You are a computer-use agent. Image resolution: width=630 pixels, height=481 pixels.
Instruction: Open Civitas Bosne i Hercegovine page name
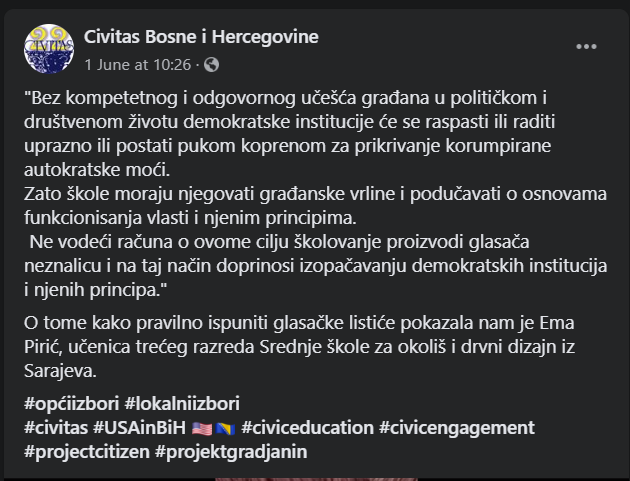coord(201,37)
